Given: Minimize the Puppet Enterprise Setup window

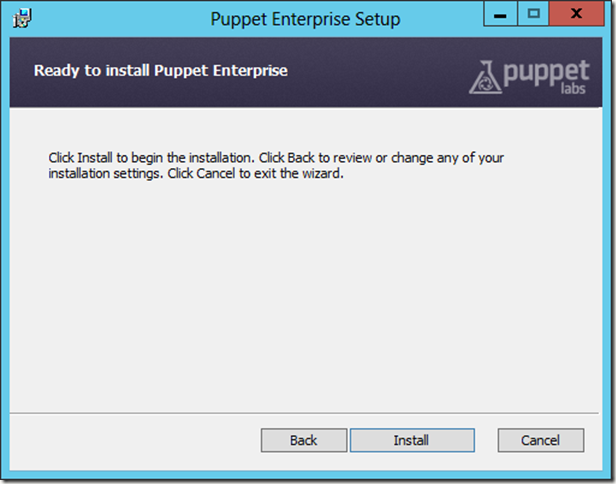Looking at the screenshot, I should point(501,16).
